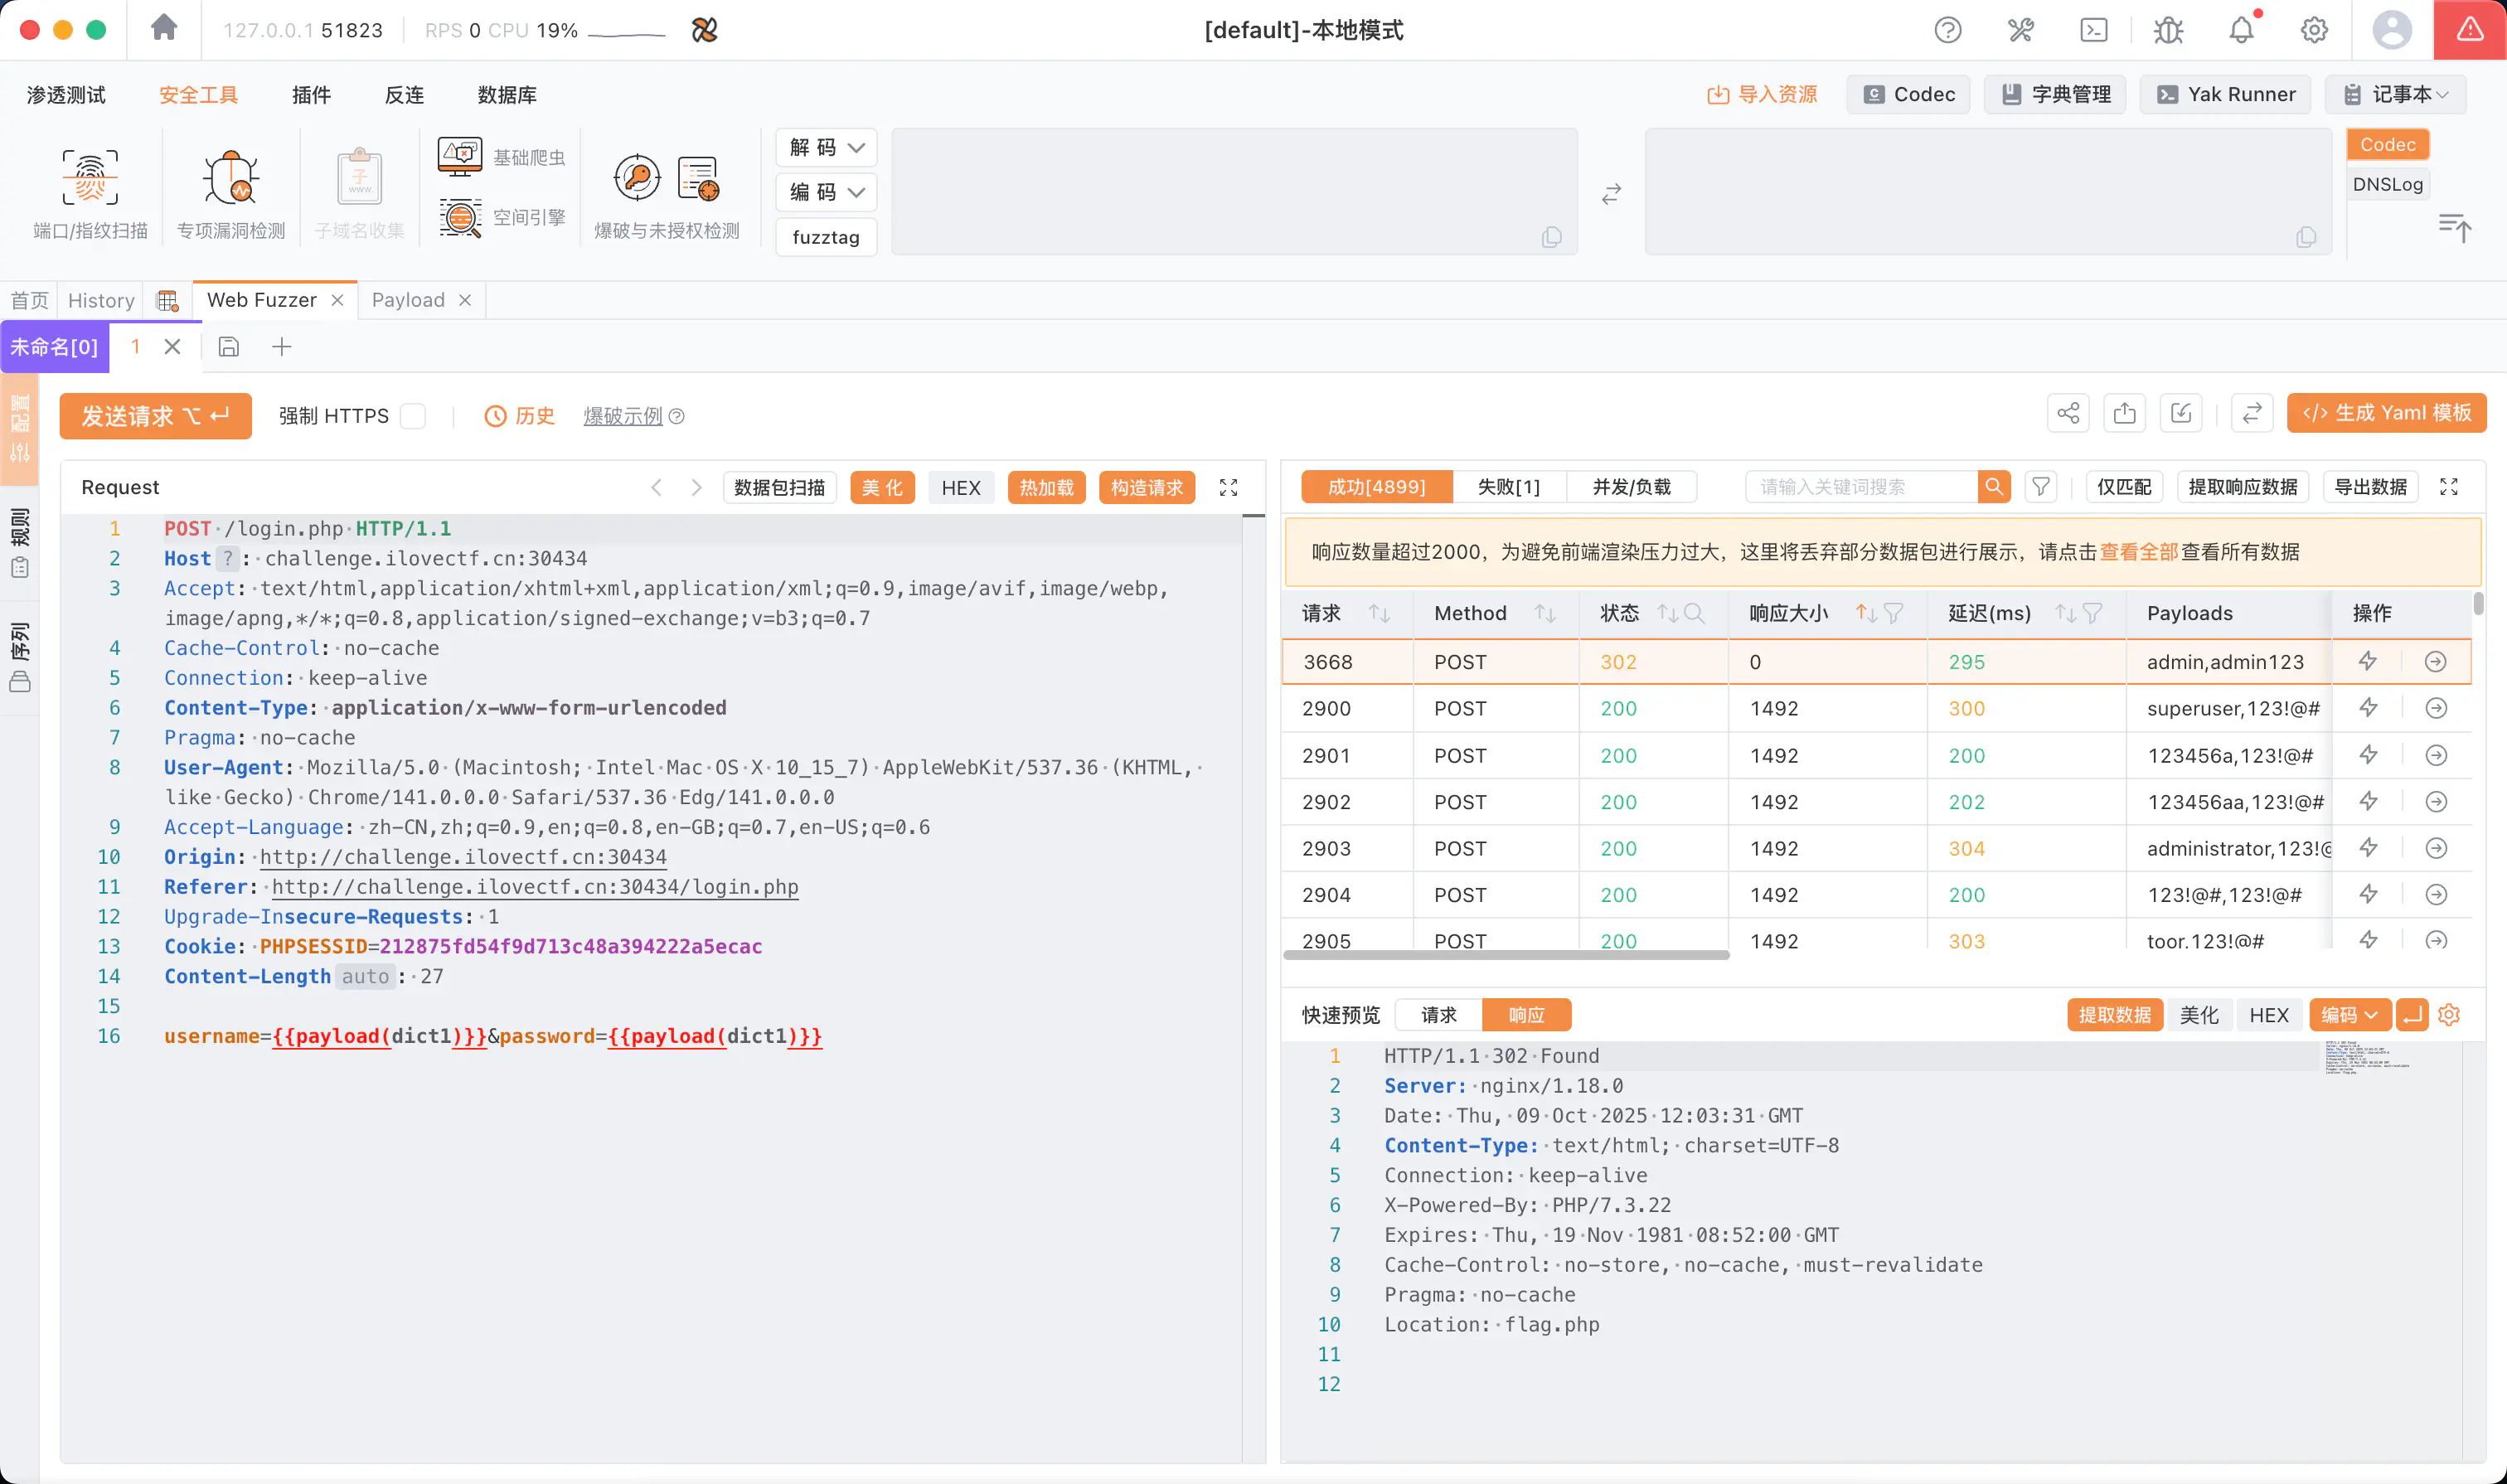Click the 发送请求 button
The width and height of the screenshot is (2507, 1484).
point(155,416)
